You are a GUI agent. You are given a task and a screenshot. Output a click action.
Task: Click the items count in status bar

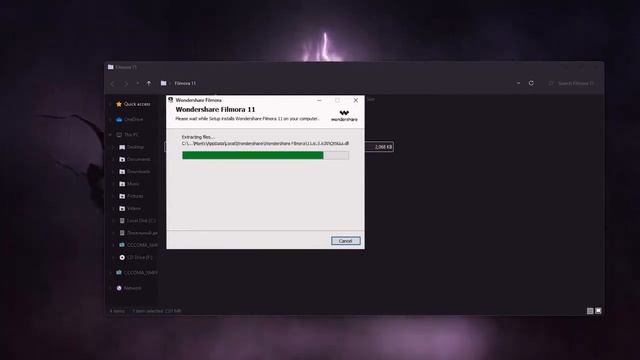point(118,311)
